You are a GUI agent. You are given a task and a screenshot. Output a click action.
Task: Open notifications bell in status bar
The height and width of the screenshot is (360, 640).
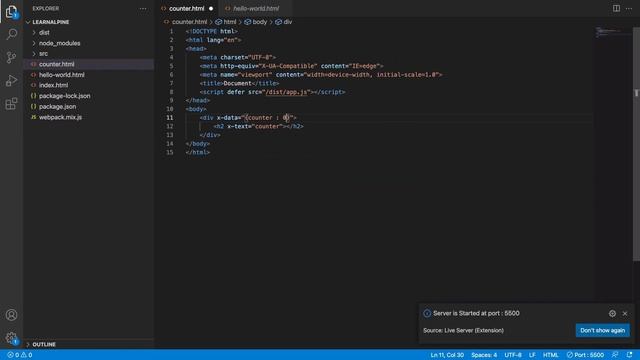click(x=629, y=355)
